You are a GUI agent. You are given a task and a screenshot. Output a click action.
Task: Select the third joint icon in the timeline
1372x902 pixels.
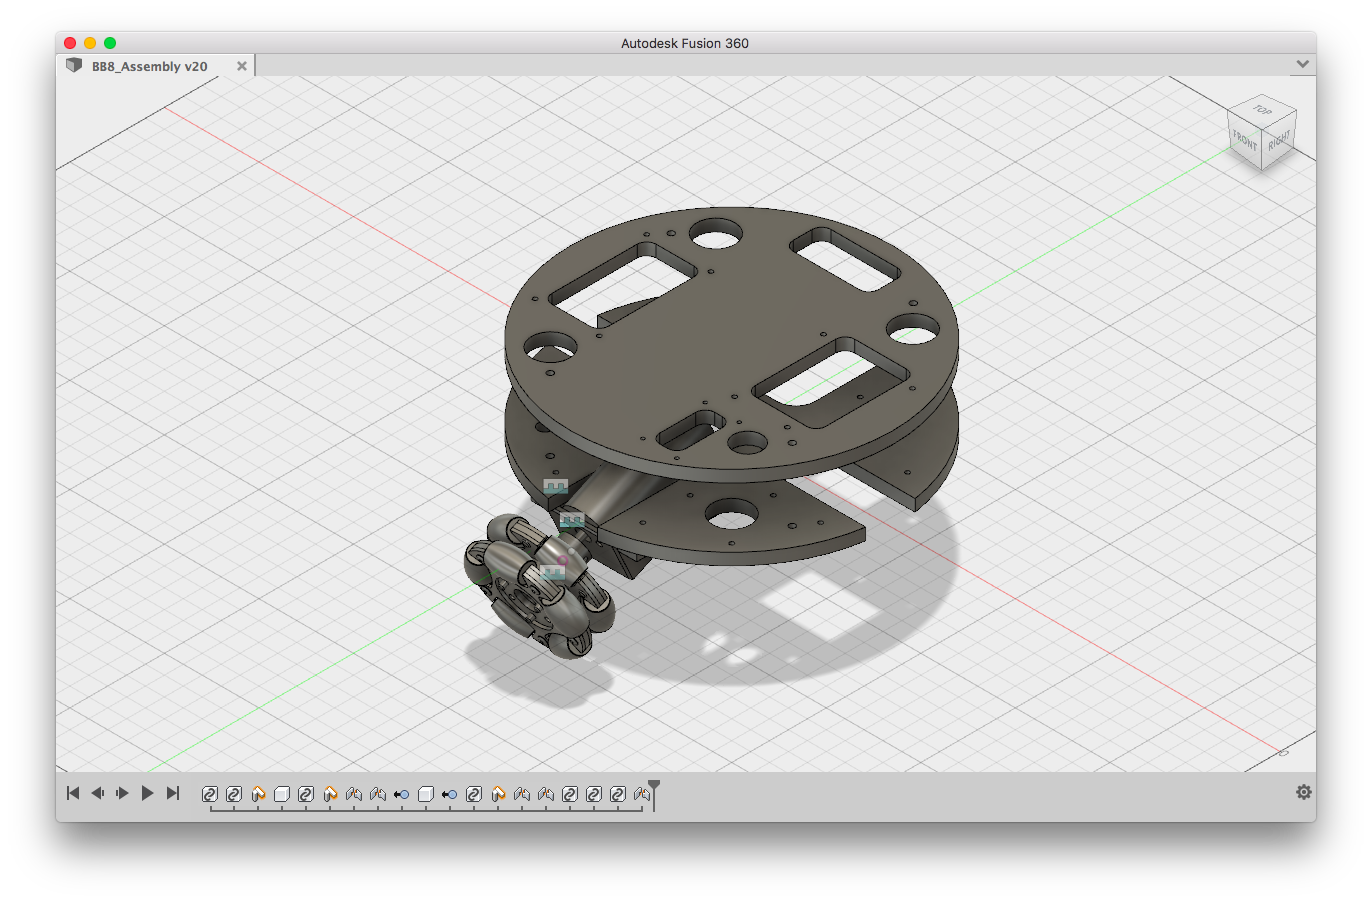tap(522, 794)
